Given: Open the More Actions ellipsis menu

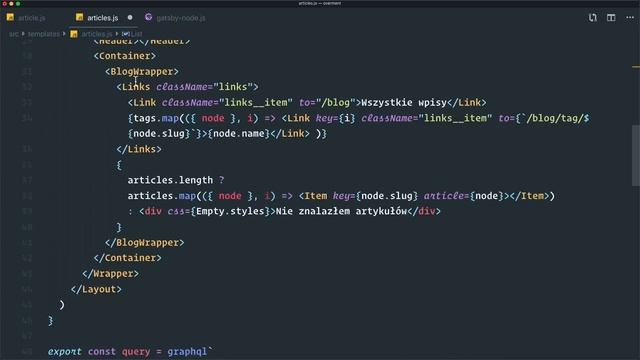Looking at the screenshot, I should click(x=630, y=18).
